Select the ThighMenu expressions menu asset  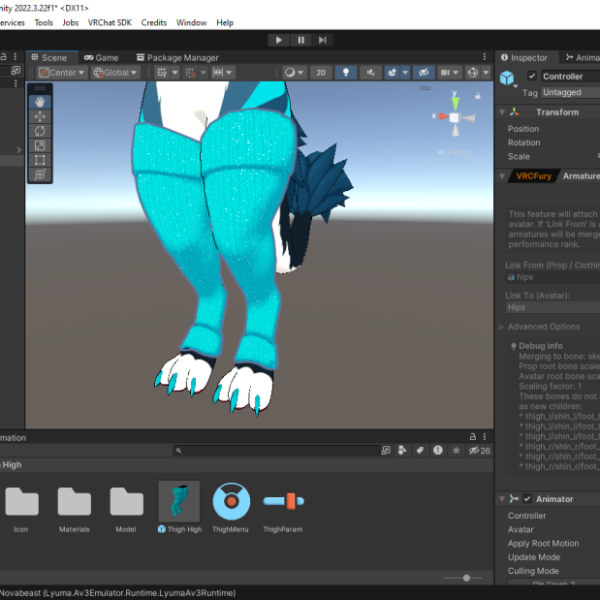click(x=231, y=507)
